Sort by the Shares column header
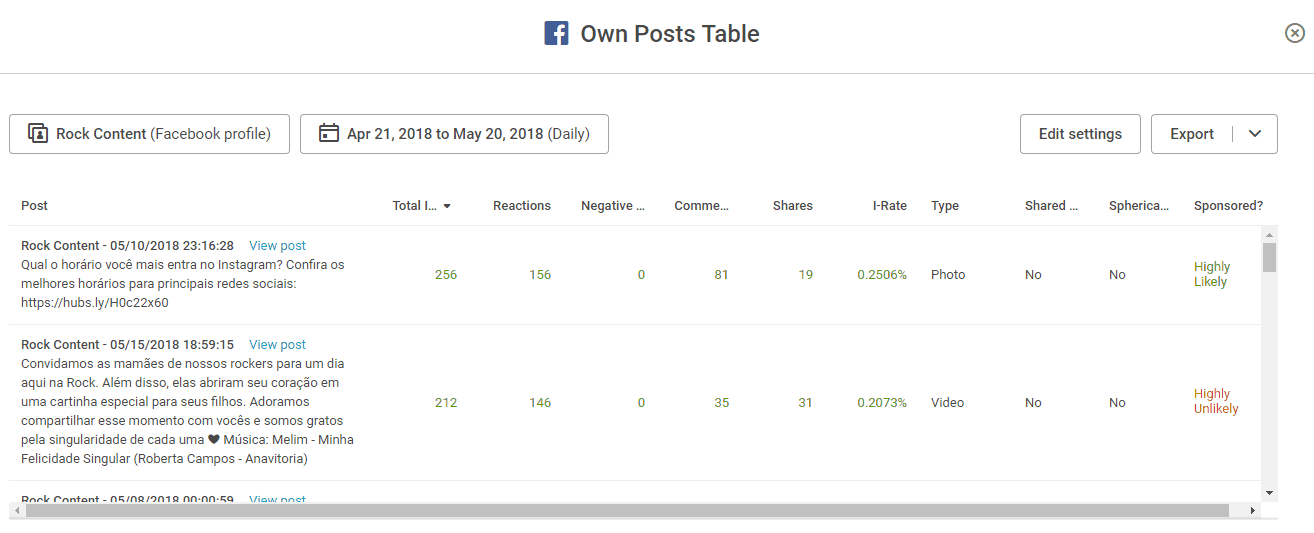The image size is (1314, 533). 793,206
